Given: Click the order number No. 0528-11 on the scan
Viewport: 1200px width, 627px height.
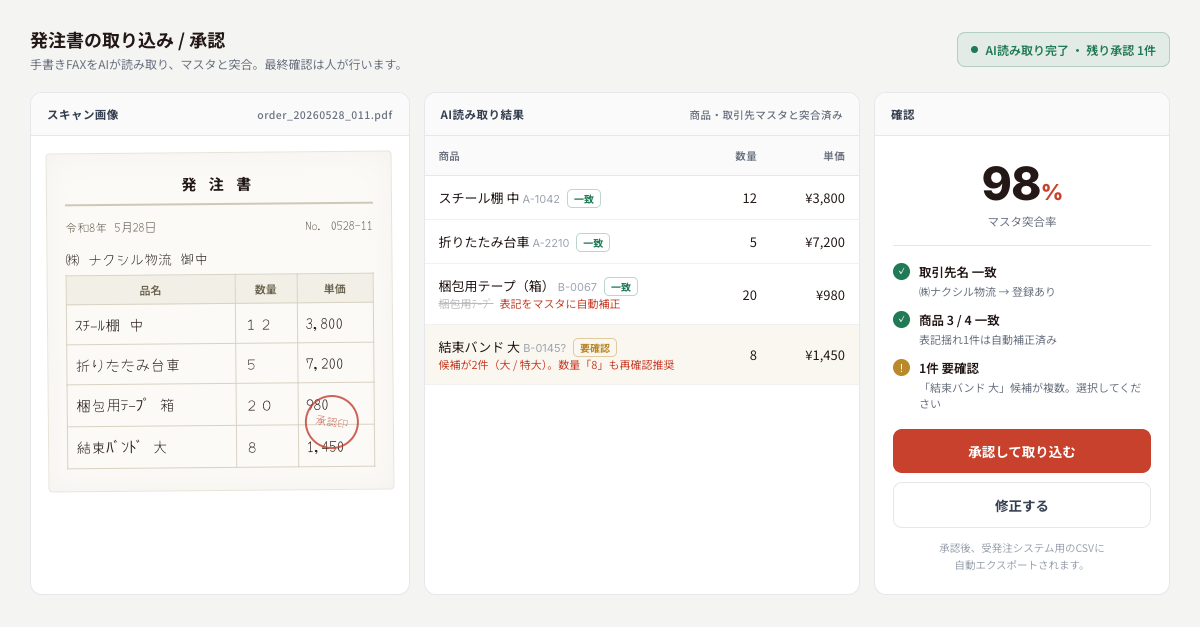Looking at the screenshot, I should 339,226.
